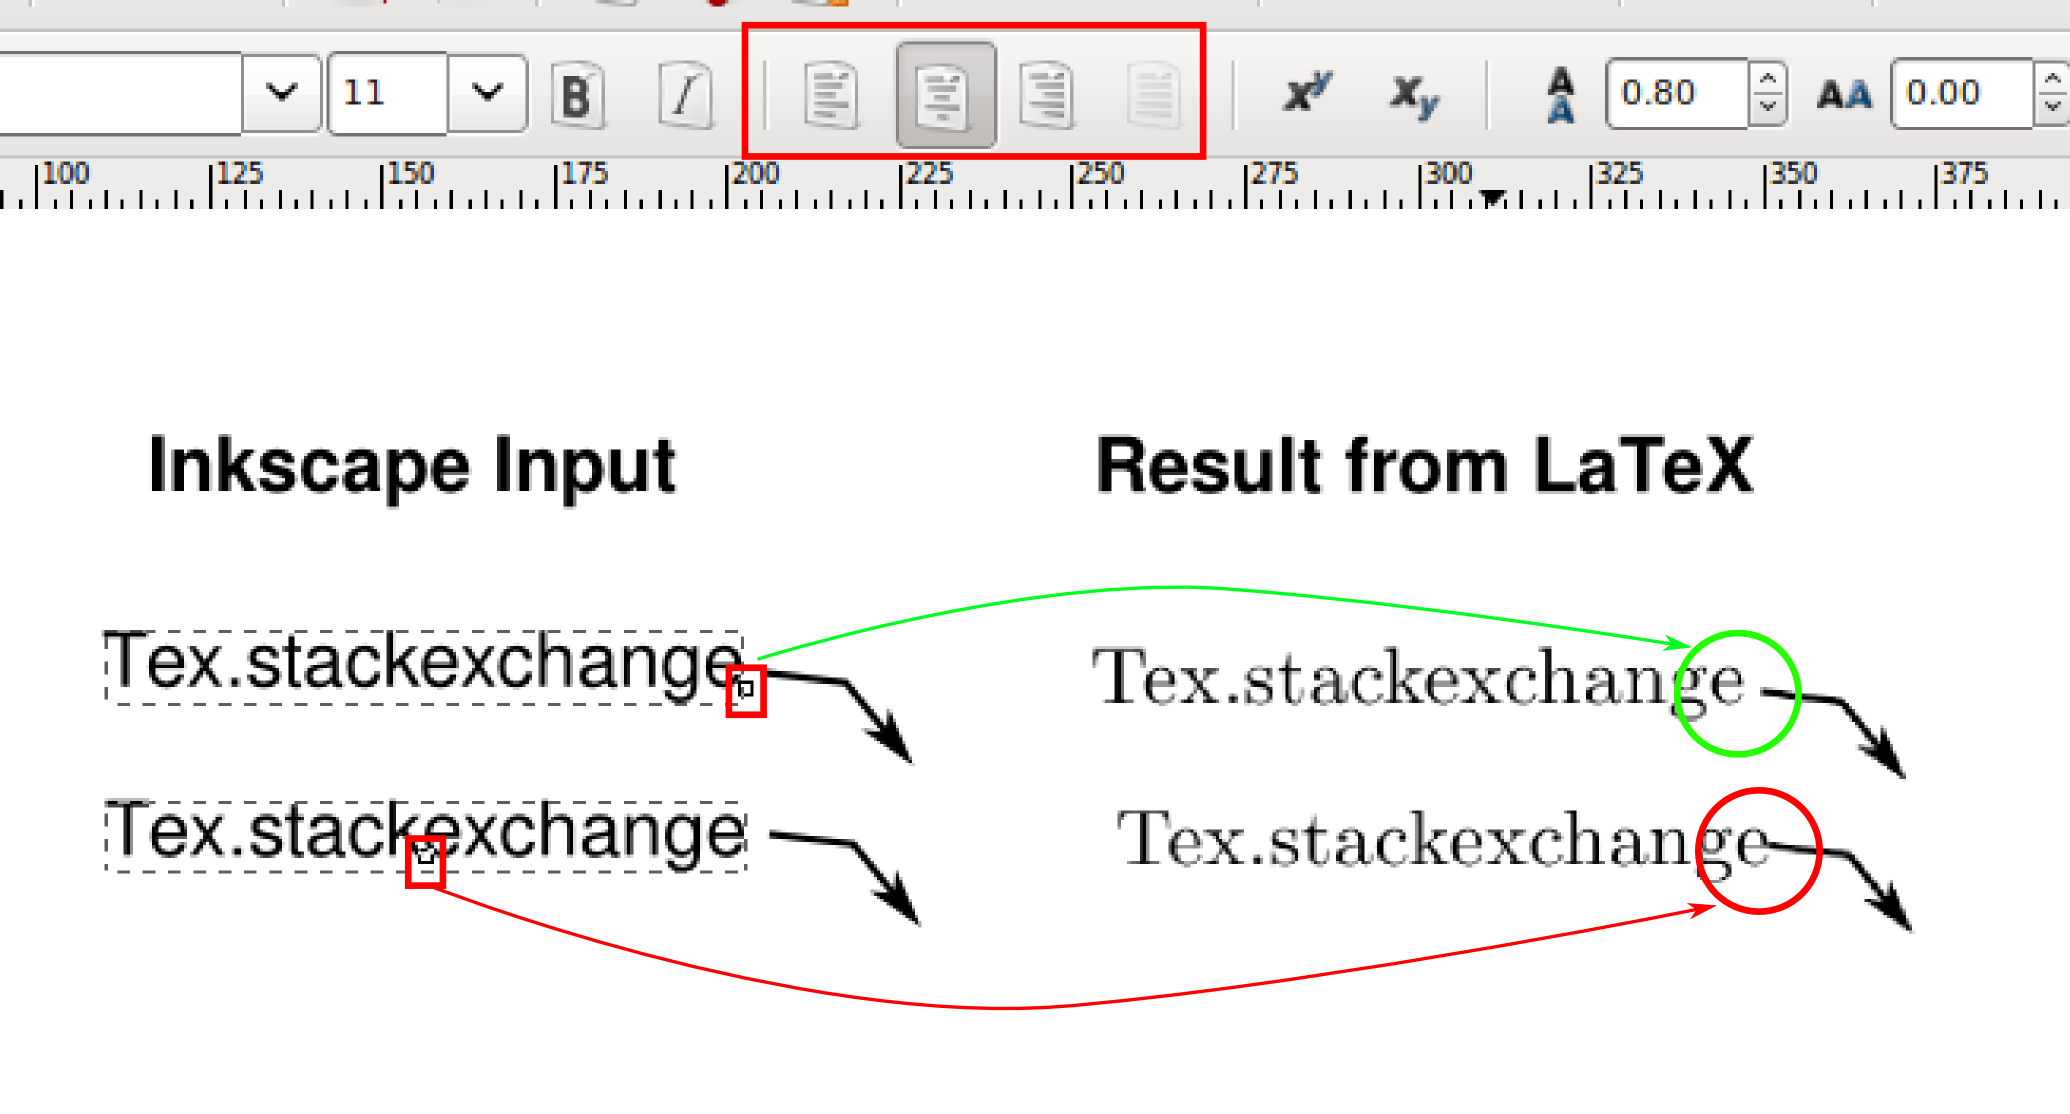Toggle superscript formatting
Image resolution: width=2070 pixels, height=1114 pixels.
[x=1308, y=93]
